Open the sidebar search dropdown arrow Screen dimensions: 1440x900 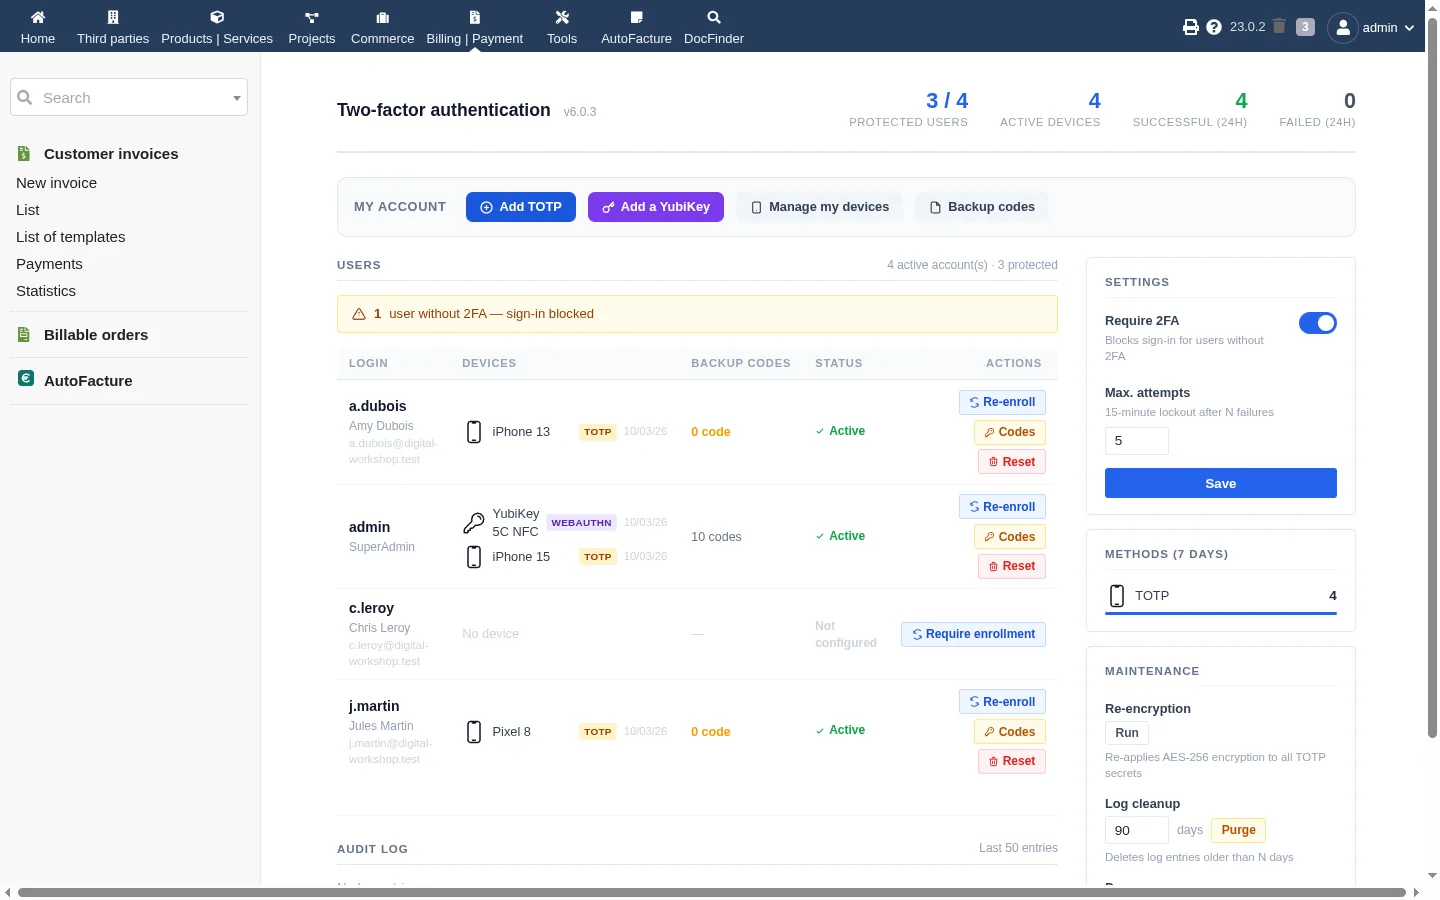(x=237, y=98)
